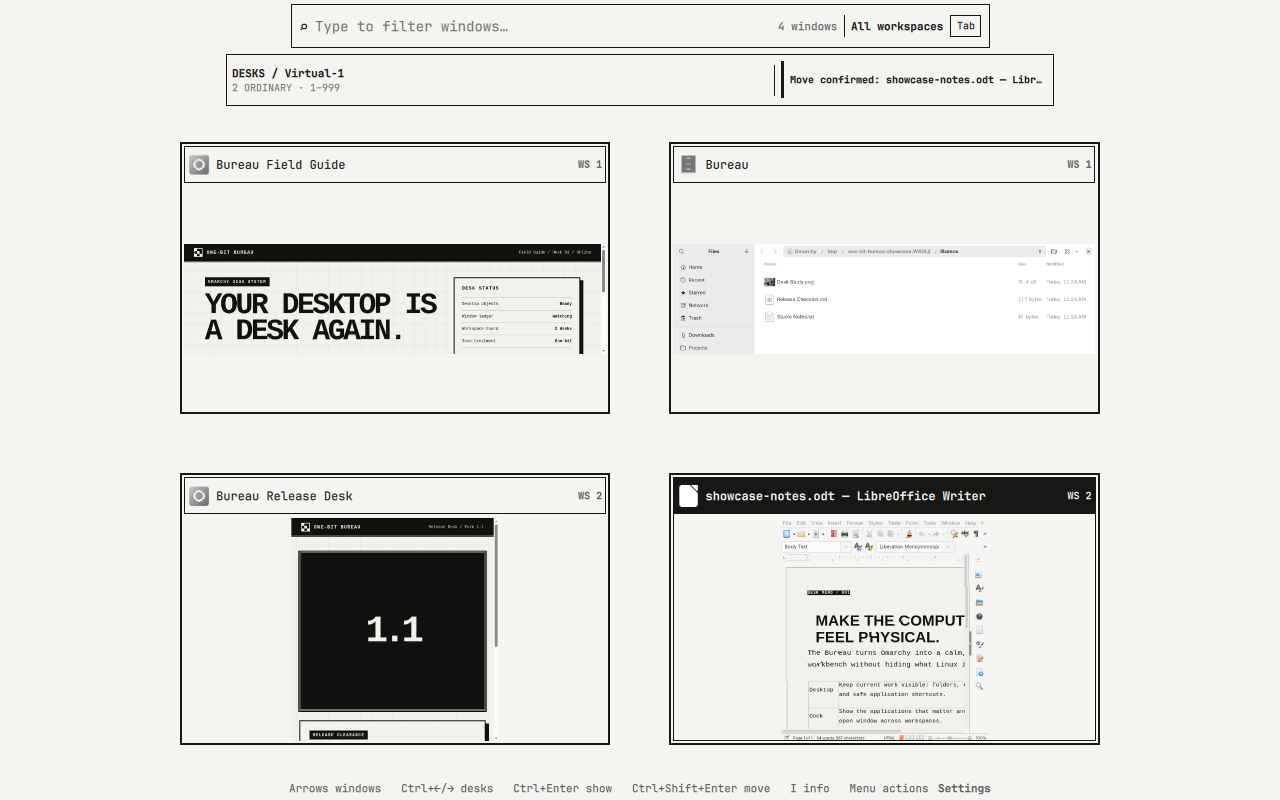Viewport: 1280px width, 800px height.
Task: Click the 'tmp' path segment in the Files preview
Action: [x=832, y=251]
